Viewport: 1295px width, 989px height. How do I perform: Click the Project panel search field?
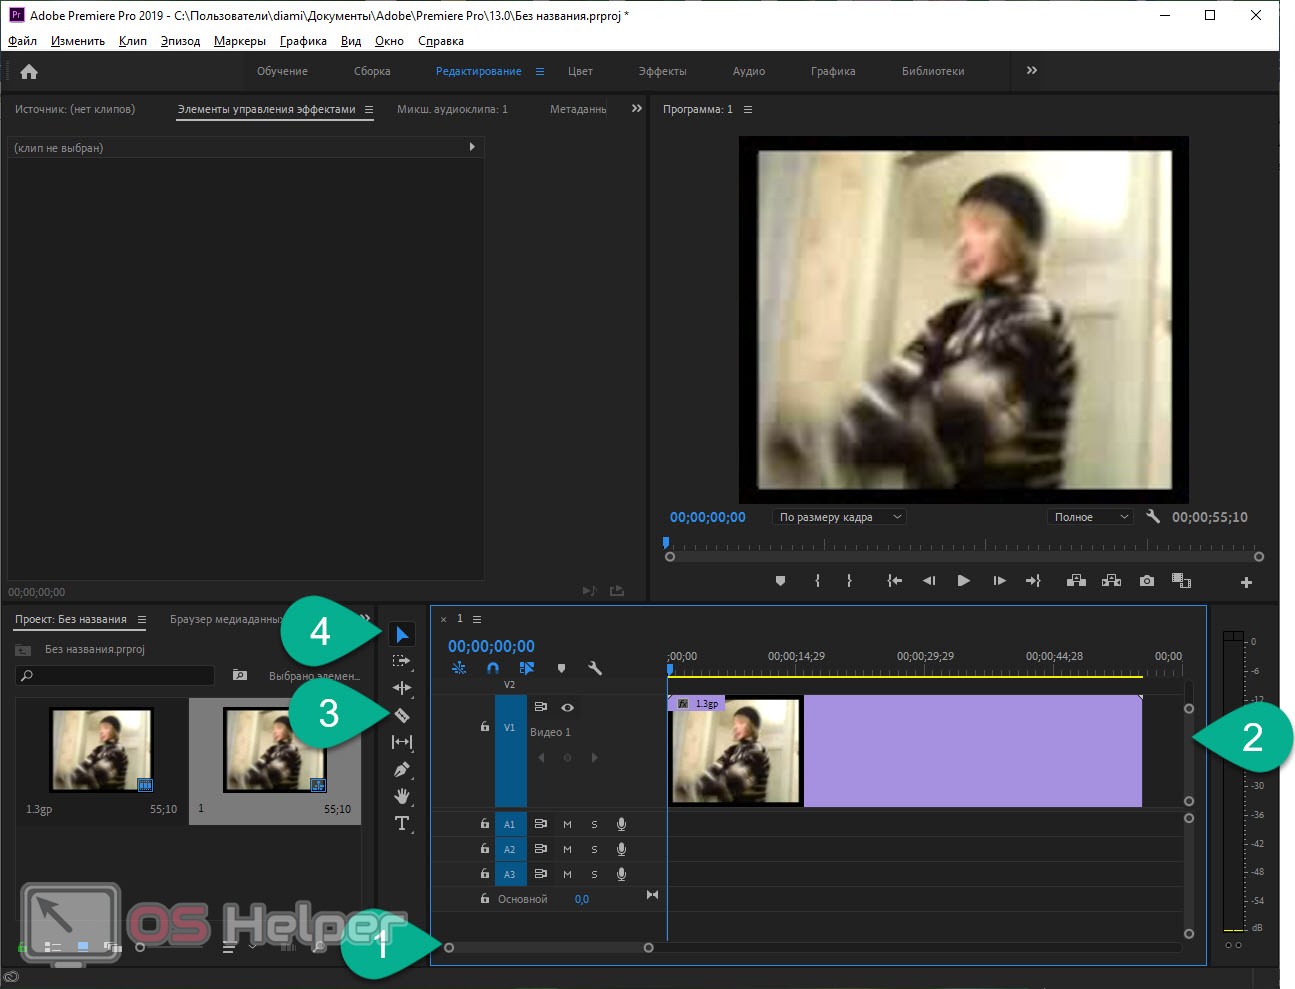pos(115,676)
